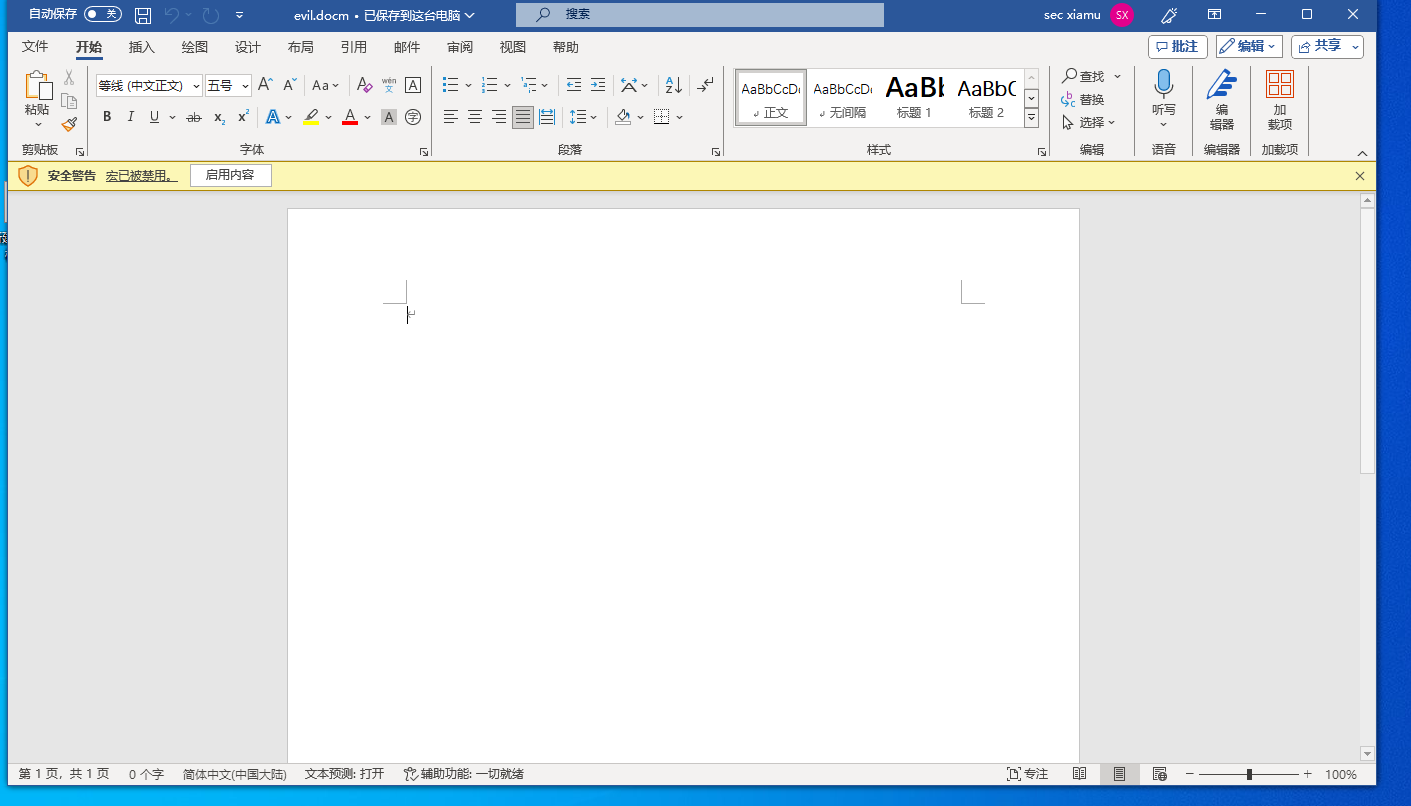The width and height of the screenshot is (1411, 806).
Task: Apply distributed alignment to the paragraph
Action: coord(547,117)
